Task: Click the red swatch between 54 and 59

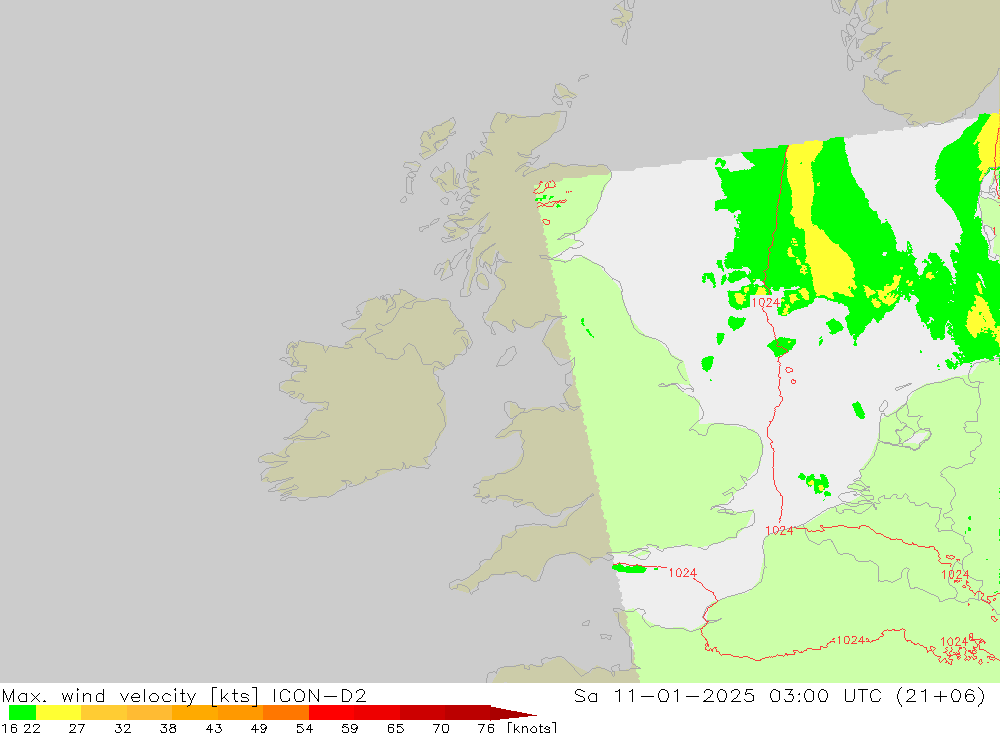Action: [x=331, y=713]
